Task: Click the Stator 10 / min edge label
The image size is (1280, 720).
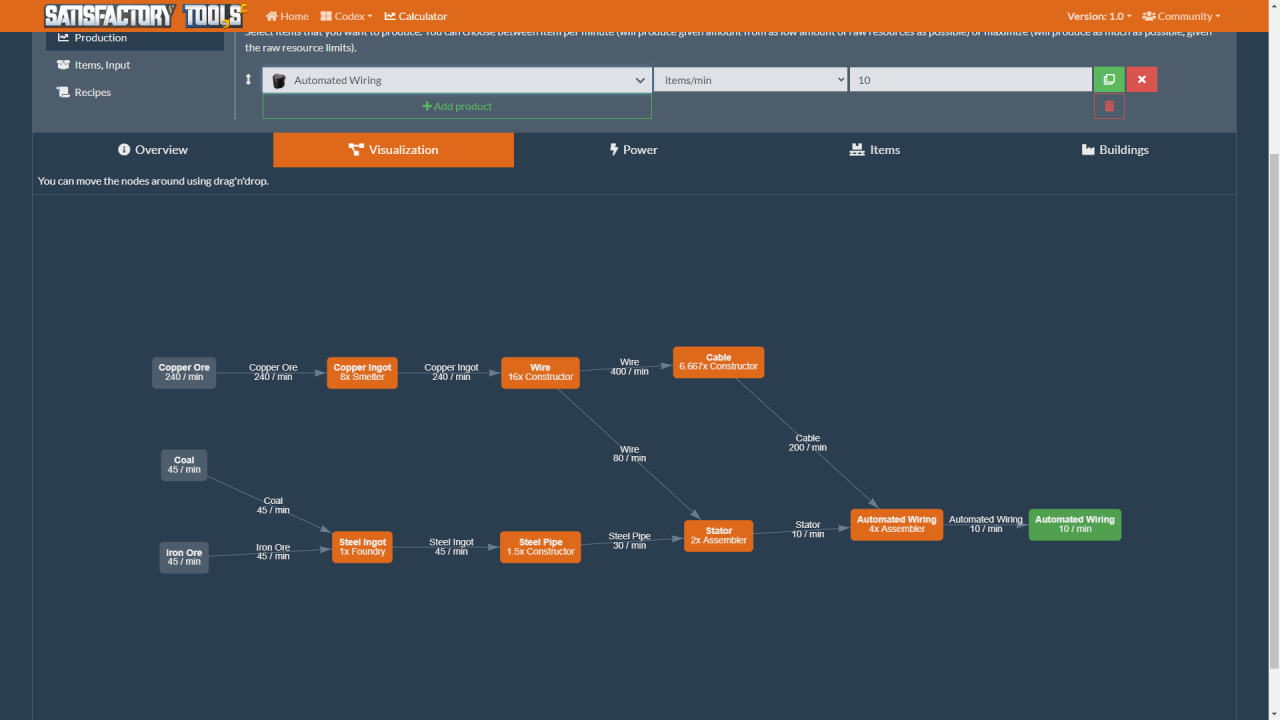Action: 807,529
